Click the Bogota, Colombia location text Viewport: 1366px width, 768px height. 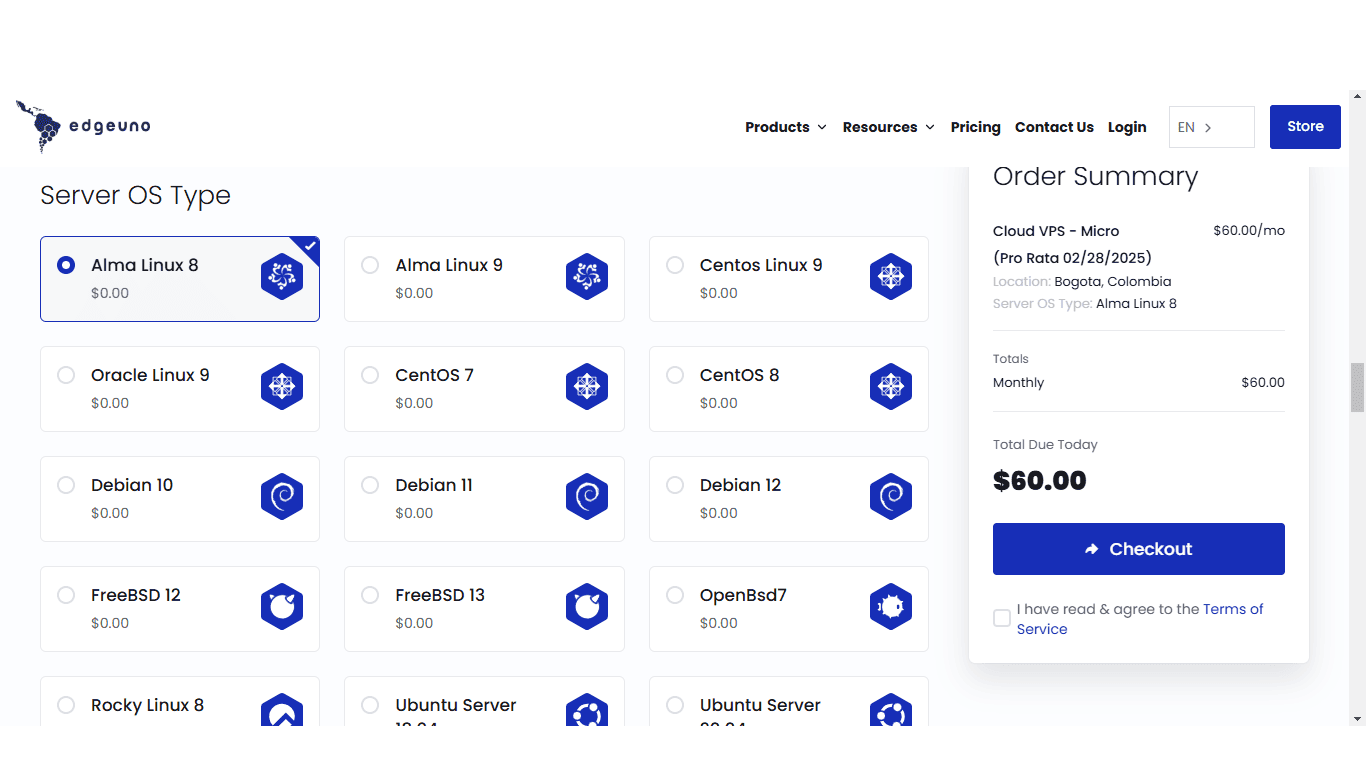pos(1113,282)
